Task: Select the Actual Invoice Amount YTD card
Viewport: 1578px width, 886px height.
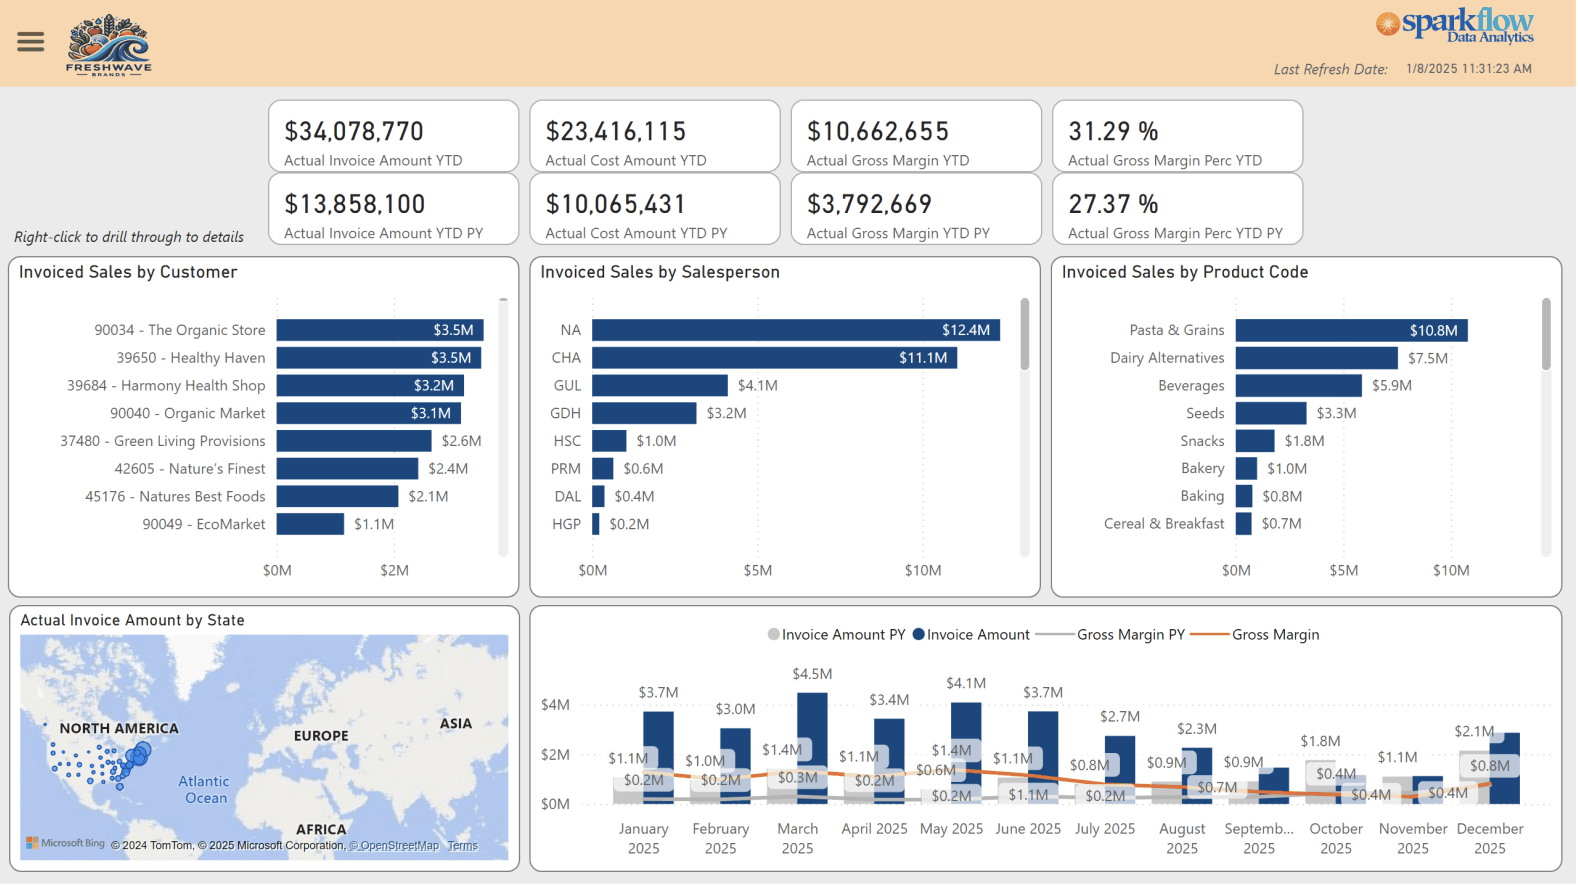Action: click(x=394, y=137)
